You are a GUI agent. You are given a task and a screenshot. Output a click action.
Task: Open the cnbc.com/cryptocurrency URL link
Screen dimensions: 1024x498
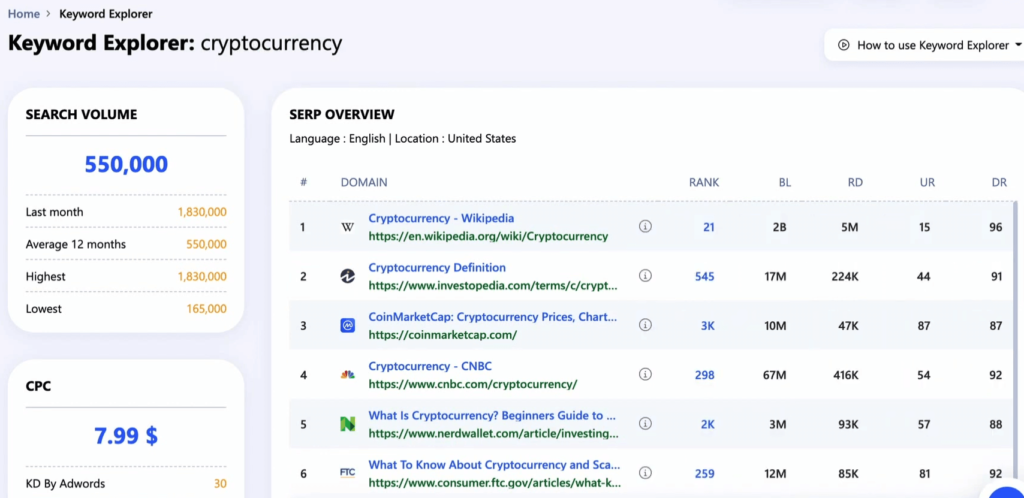click(x=473, y=384)
